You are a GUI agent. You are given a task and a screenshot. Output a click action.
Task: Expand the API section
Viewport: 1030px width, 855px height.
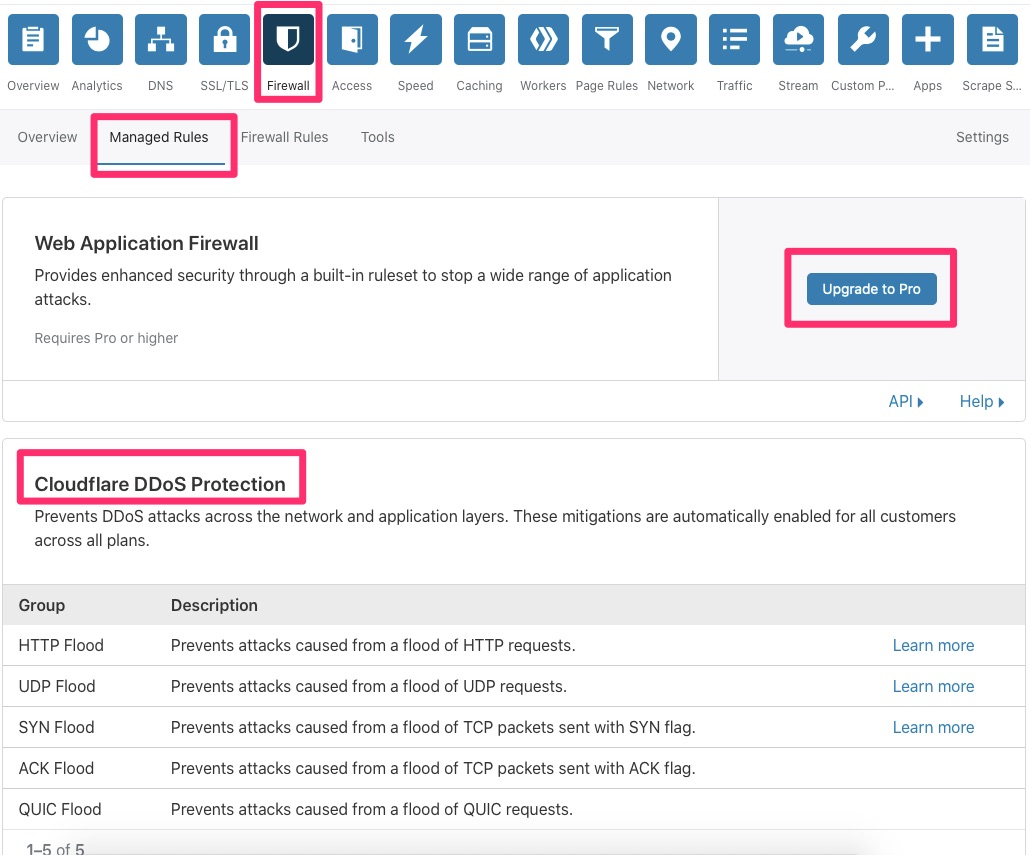pyautogui.click(x=901, y=401)
